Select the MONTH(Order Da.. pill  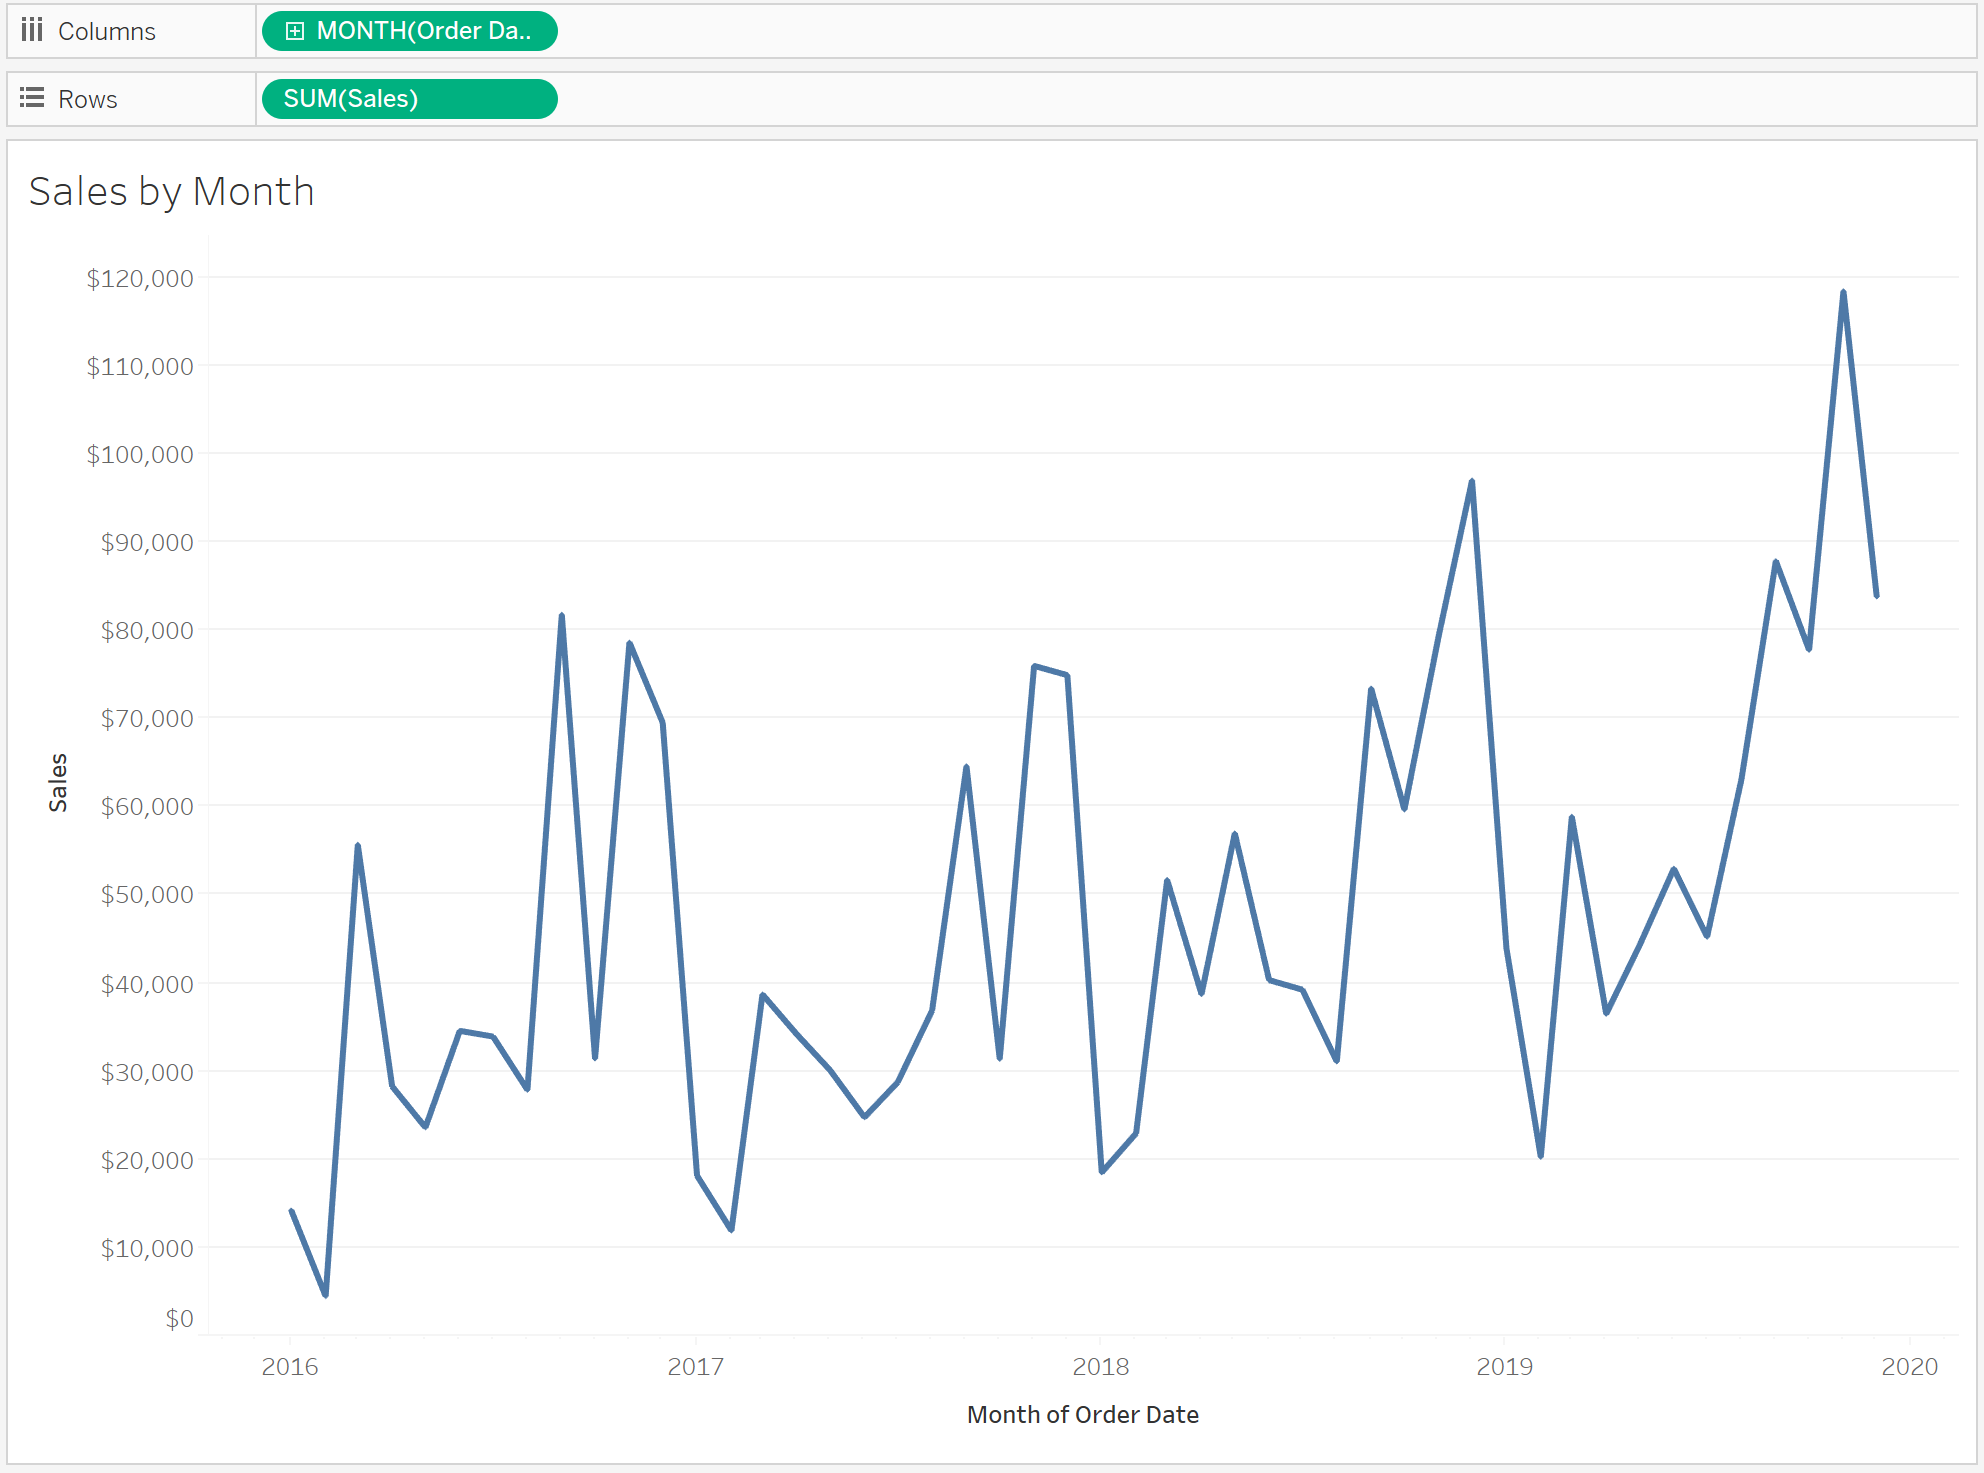pos(410,31)
